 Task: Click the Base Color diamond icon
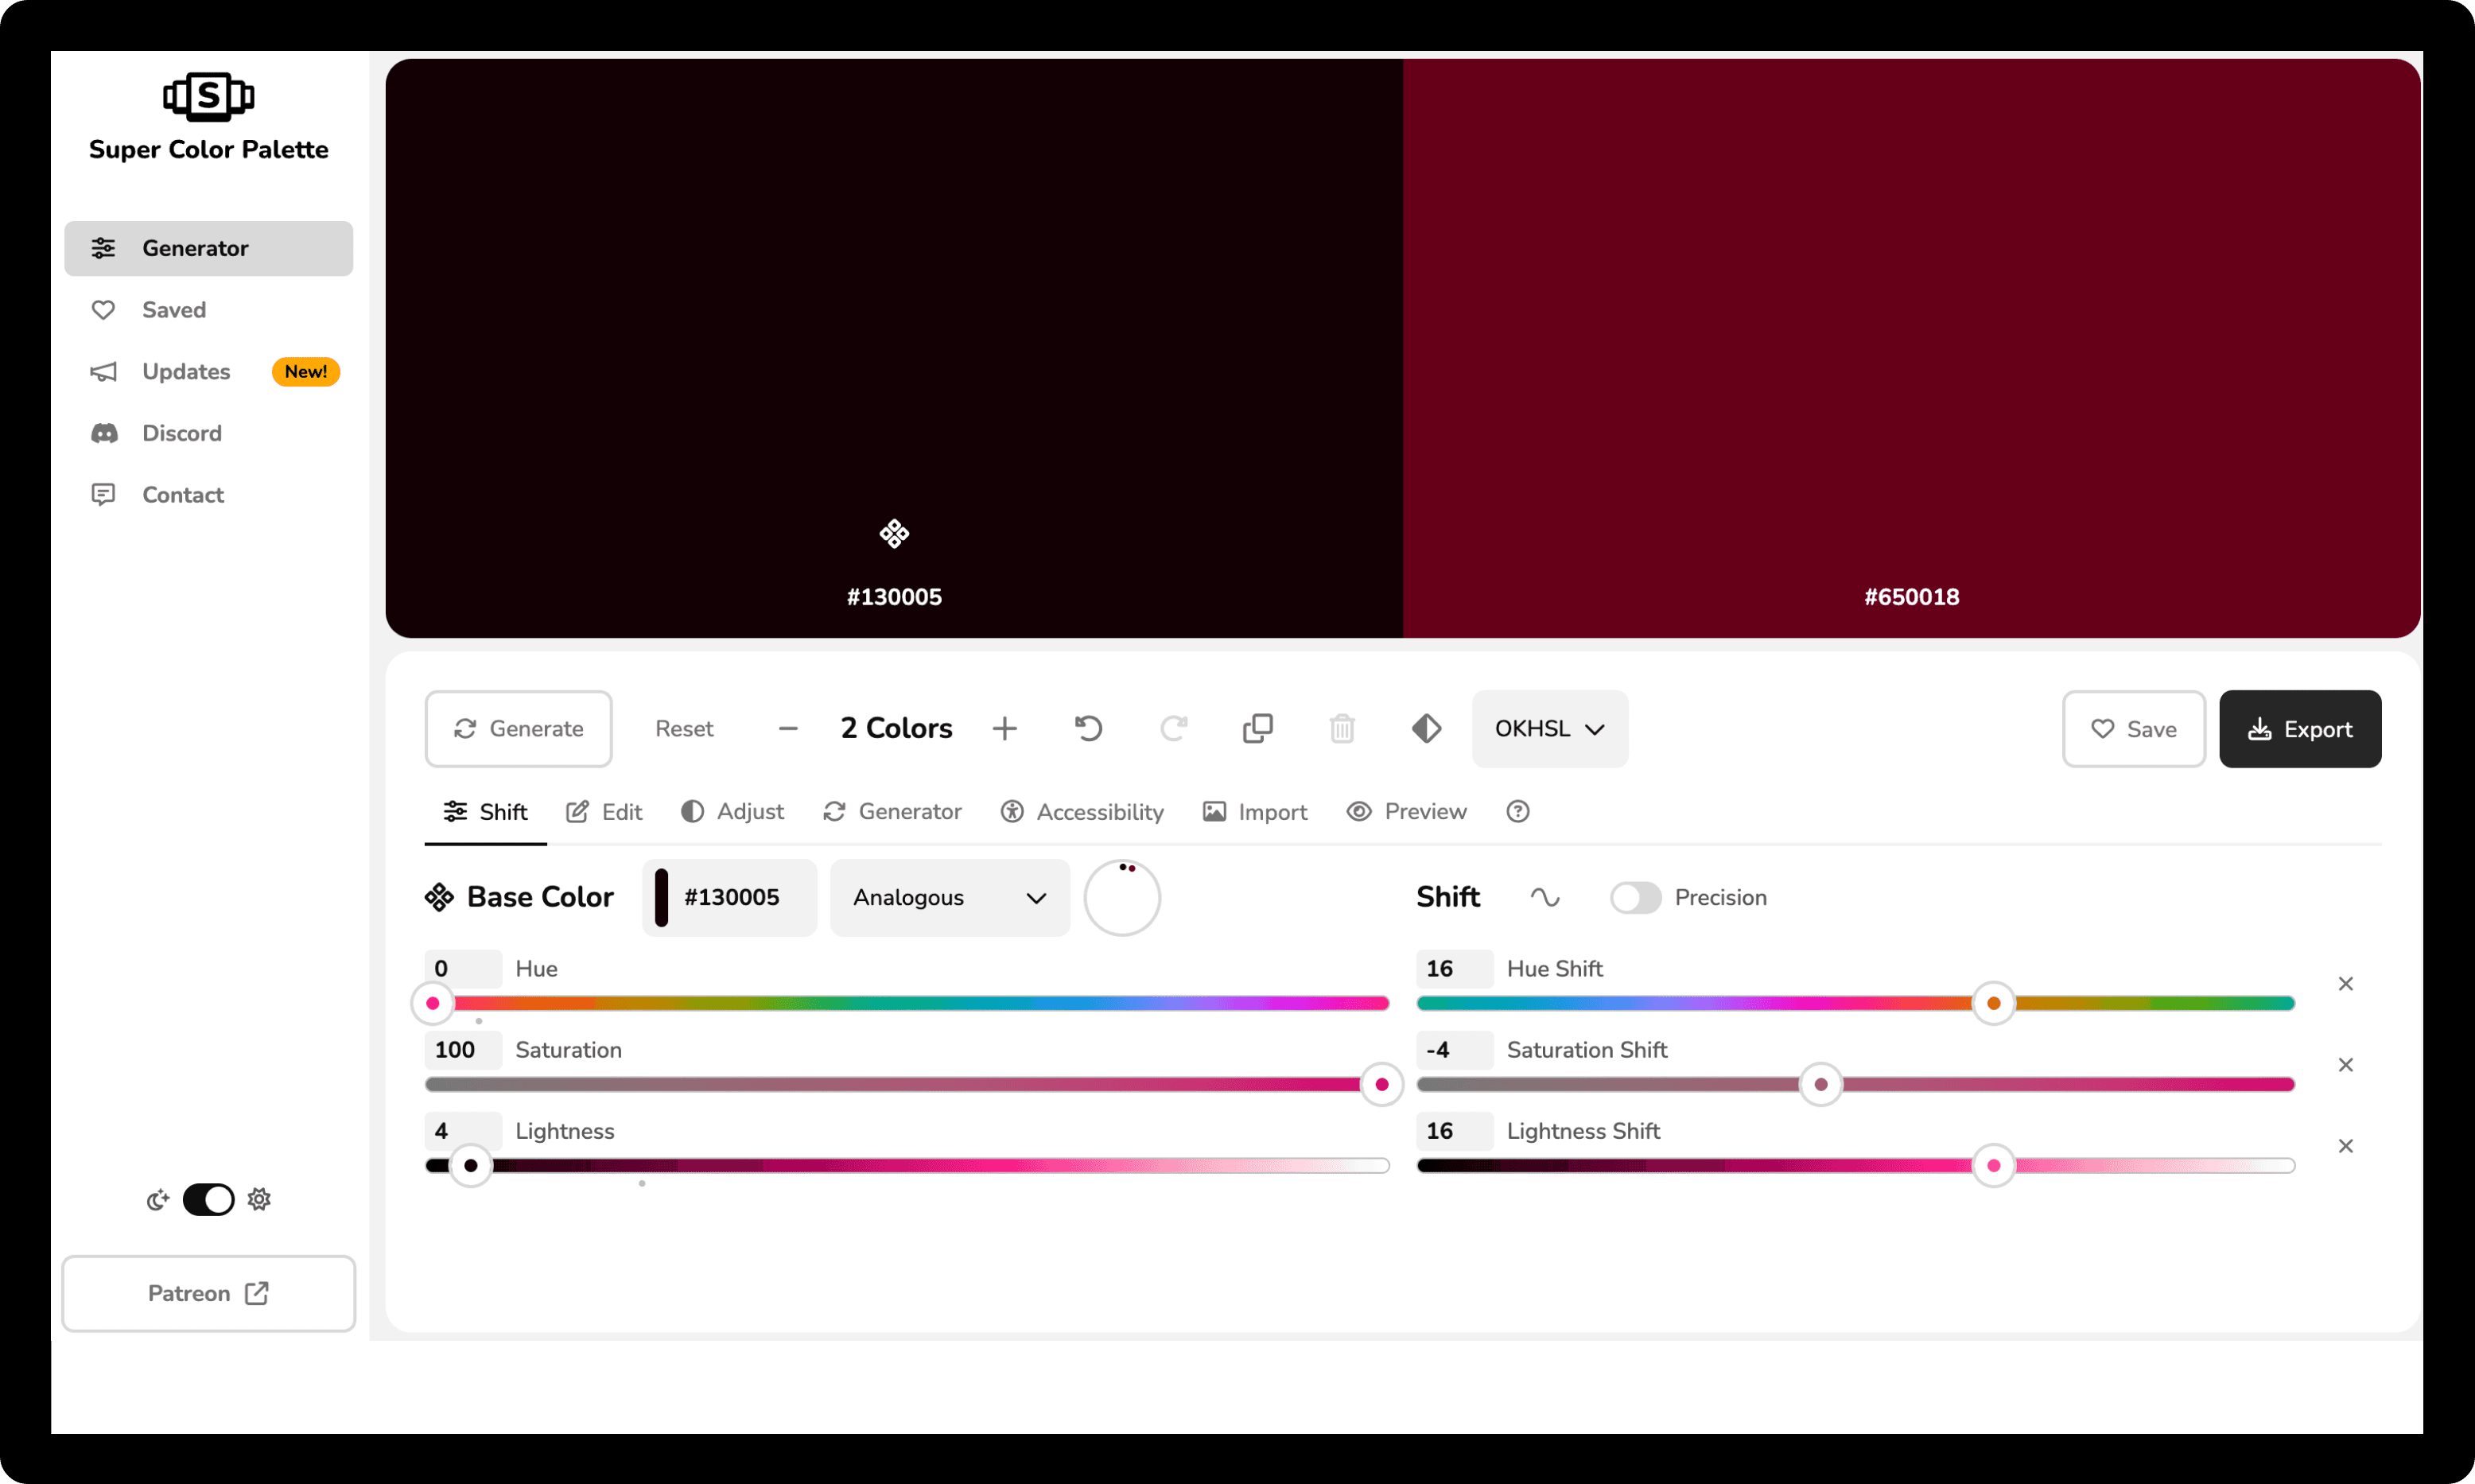click(438, 897)
